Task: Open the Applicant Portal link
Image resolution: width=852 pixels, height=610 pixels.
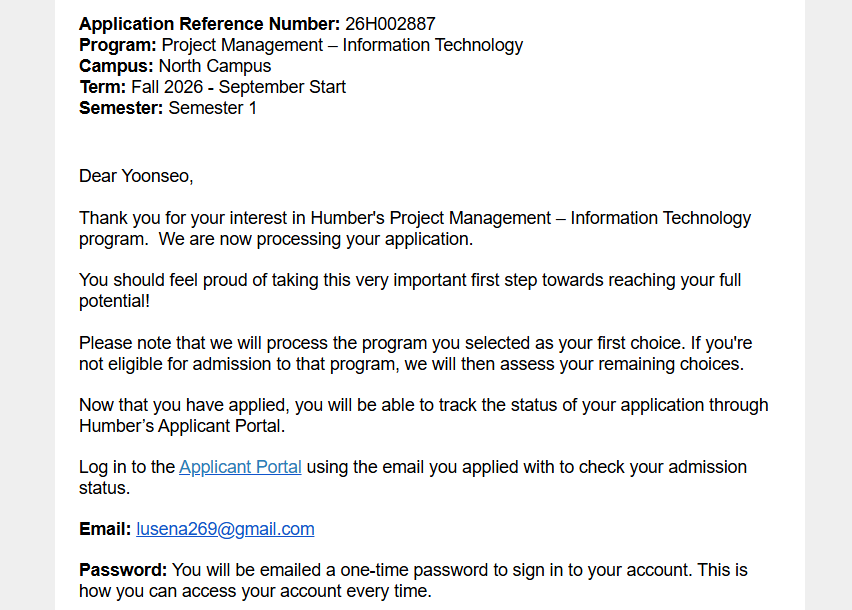Action: [x=240, y=467]
